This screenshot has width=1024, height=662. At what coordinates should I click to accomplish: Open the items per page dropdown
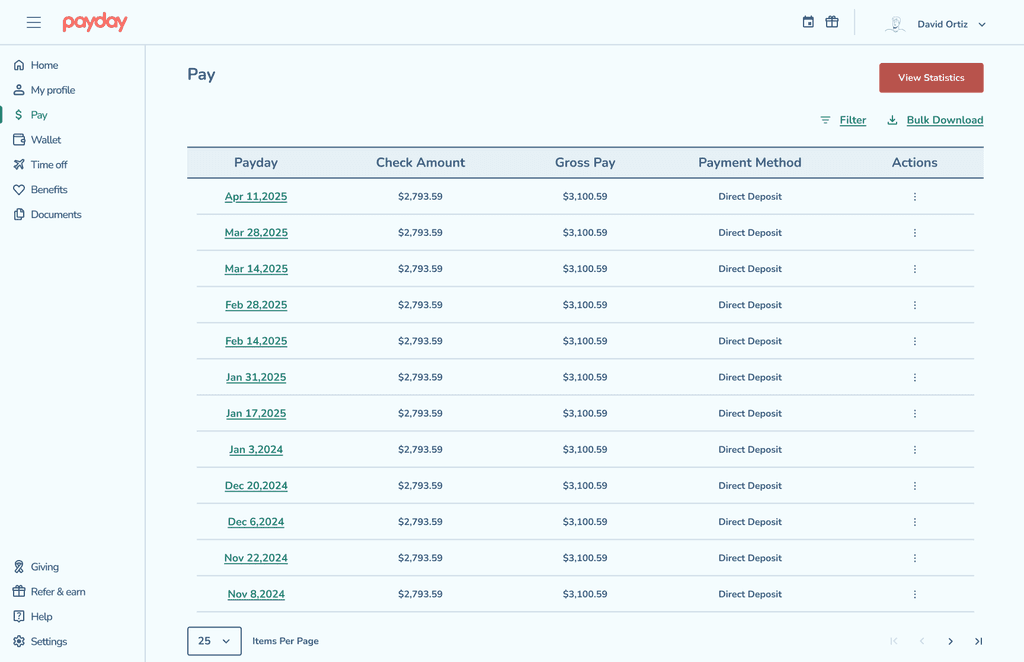click(214, 641)
